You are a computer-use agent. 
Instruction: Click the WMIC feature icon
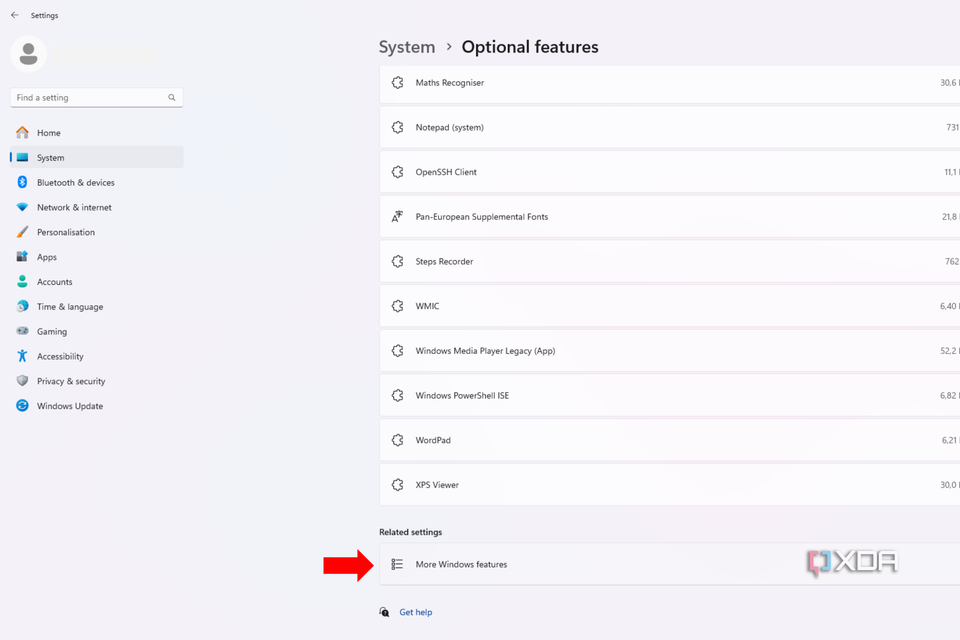(397, 306)
